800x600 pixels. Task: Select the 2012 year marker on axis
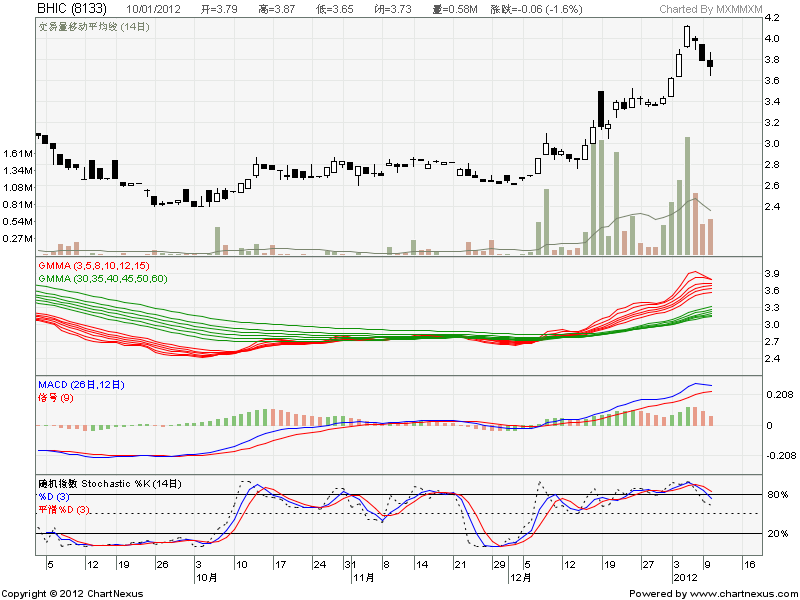tap(685, 578)
